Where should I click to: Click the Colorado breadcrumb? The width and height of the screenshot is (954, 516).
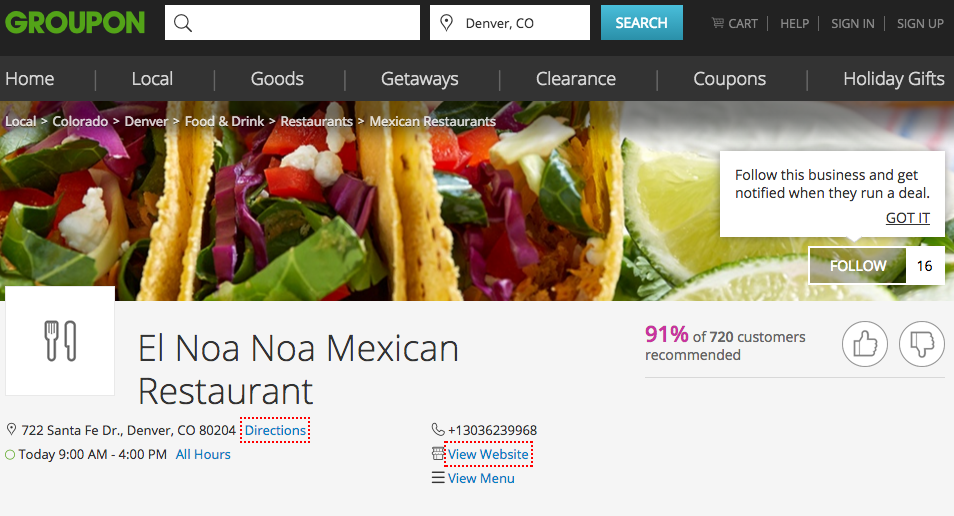click(80, 121)
